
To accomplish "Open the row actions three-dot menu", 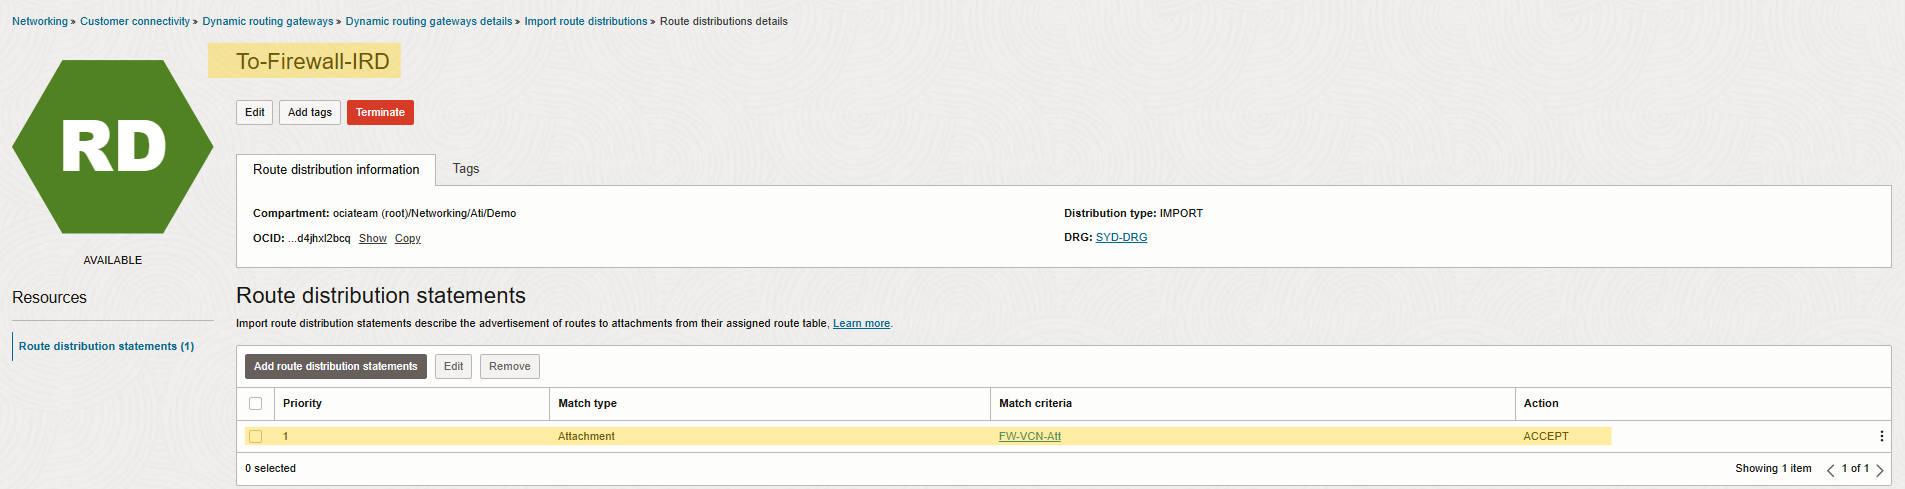I will pos(1881,436).
